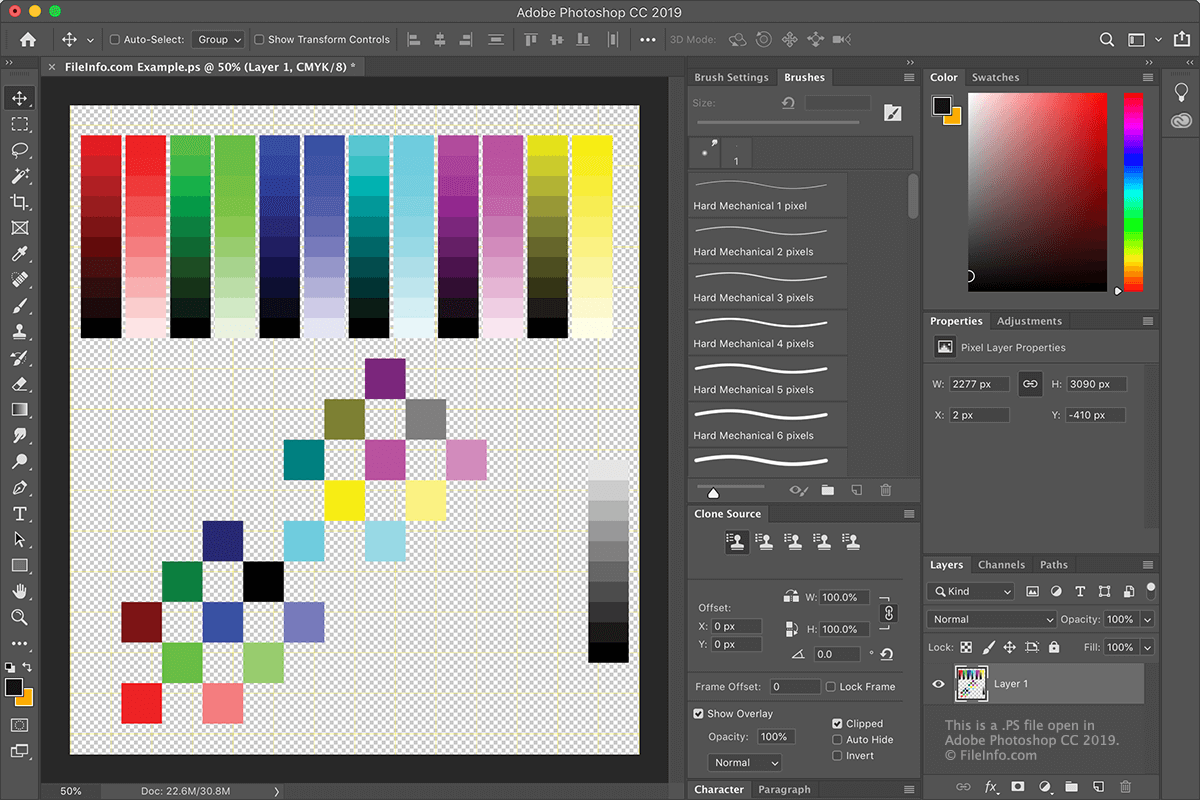
Task: Select the Zoom tool
Action: 20,618
